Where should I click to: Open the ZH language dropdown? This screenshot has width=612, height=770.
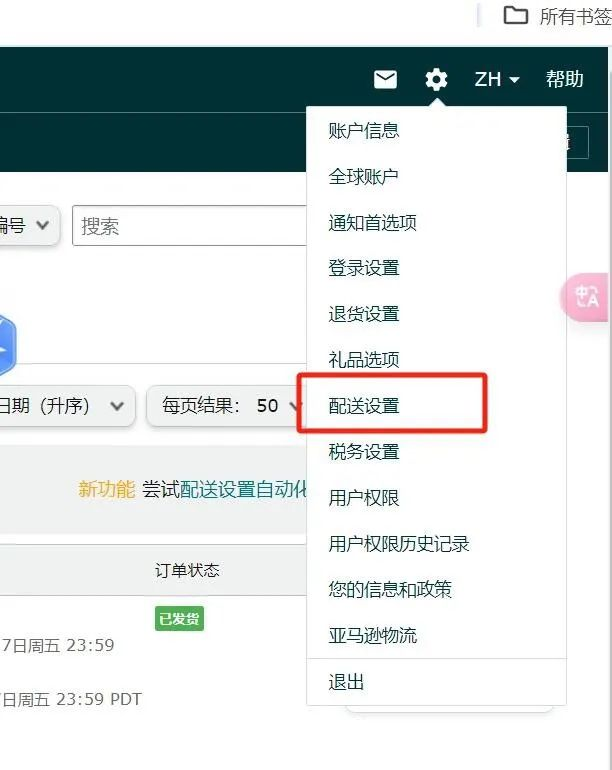coord(497,79)
